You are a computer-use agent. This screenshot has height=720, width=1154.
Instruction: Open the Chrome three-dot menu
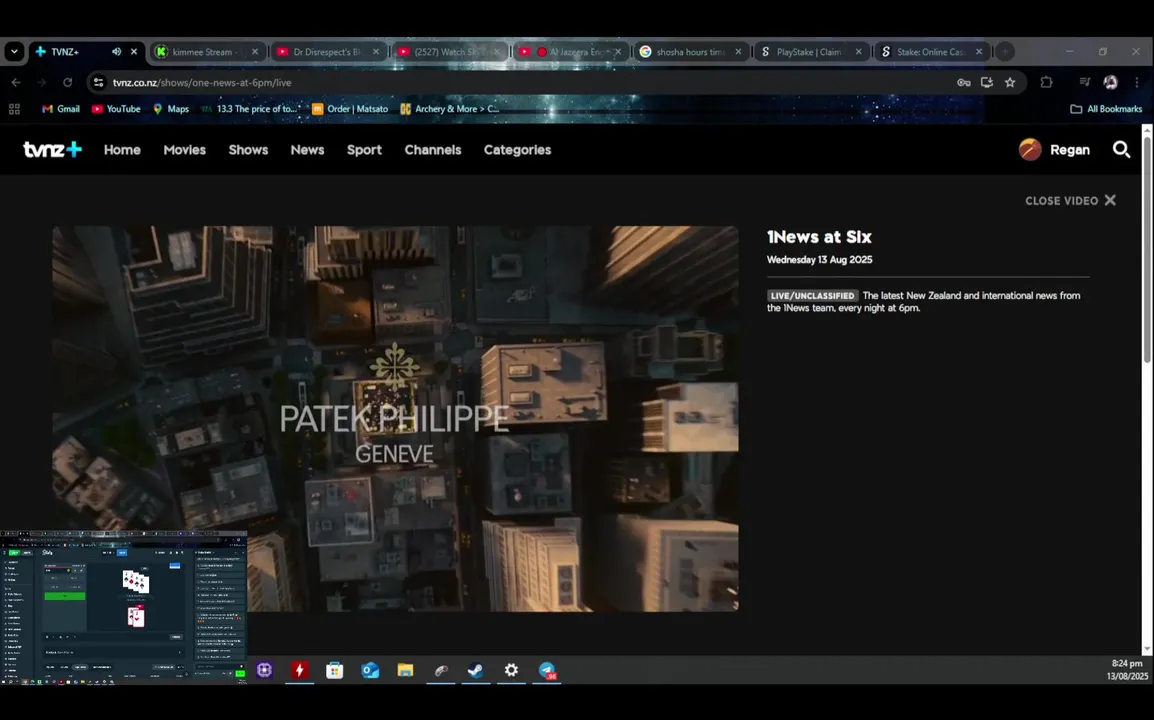1137,82
